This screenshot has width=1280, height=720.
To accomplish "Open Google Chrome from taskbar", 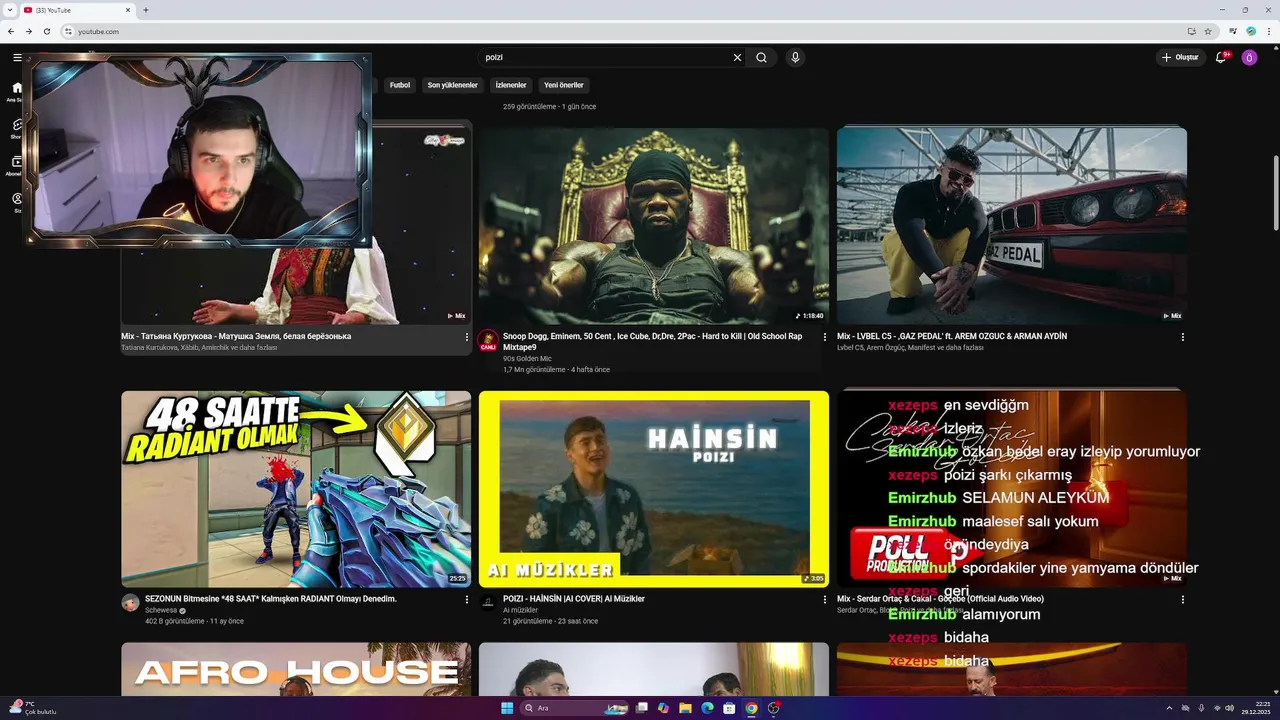I will point(751,708).
